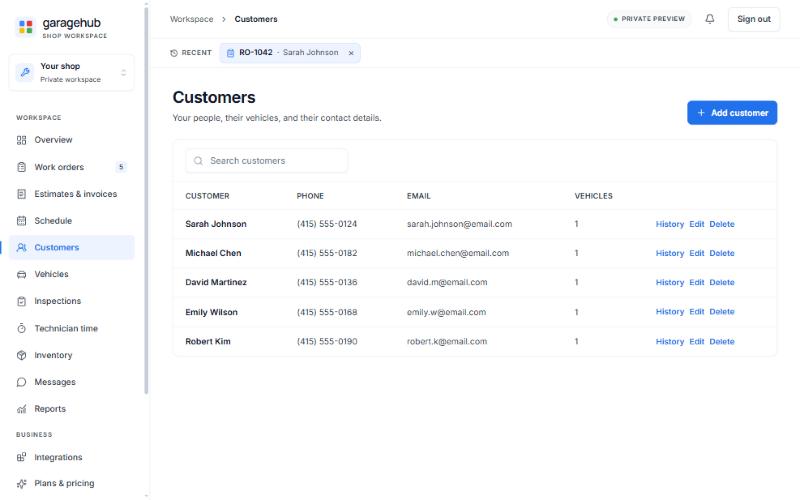The image size is (800, 500).
Task: Close the RO-1042 Sarah Johnson recent chip
Action: pos(351,53)
